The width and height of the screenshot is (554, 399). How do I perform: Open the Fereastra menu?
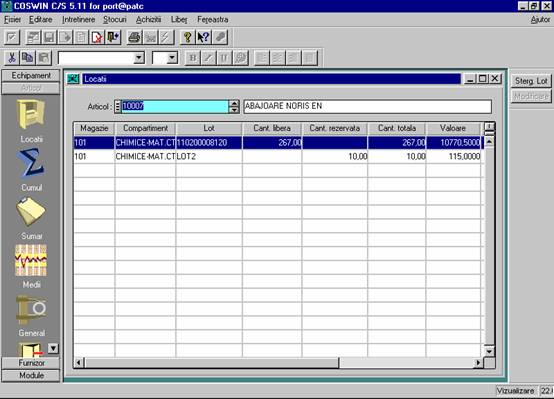[x=213, y=20]
